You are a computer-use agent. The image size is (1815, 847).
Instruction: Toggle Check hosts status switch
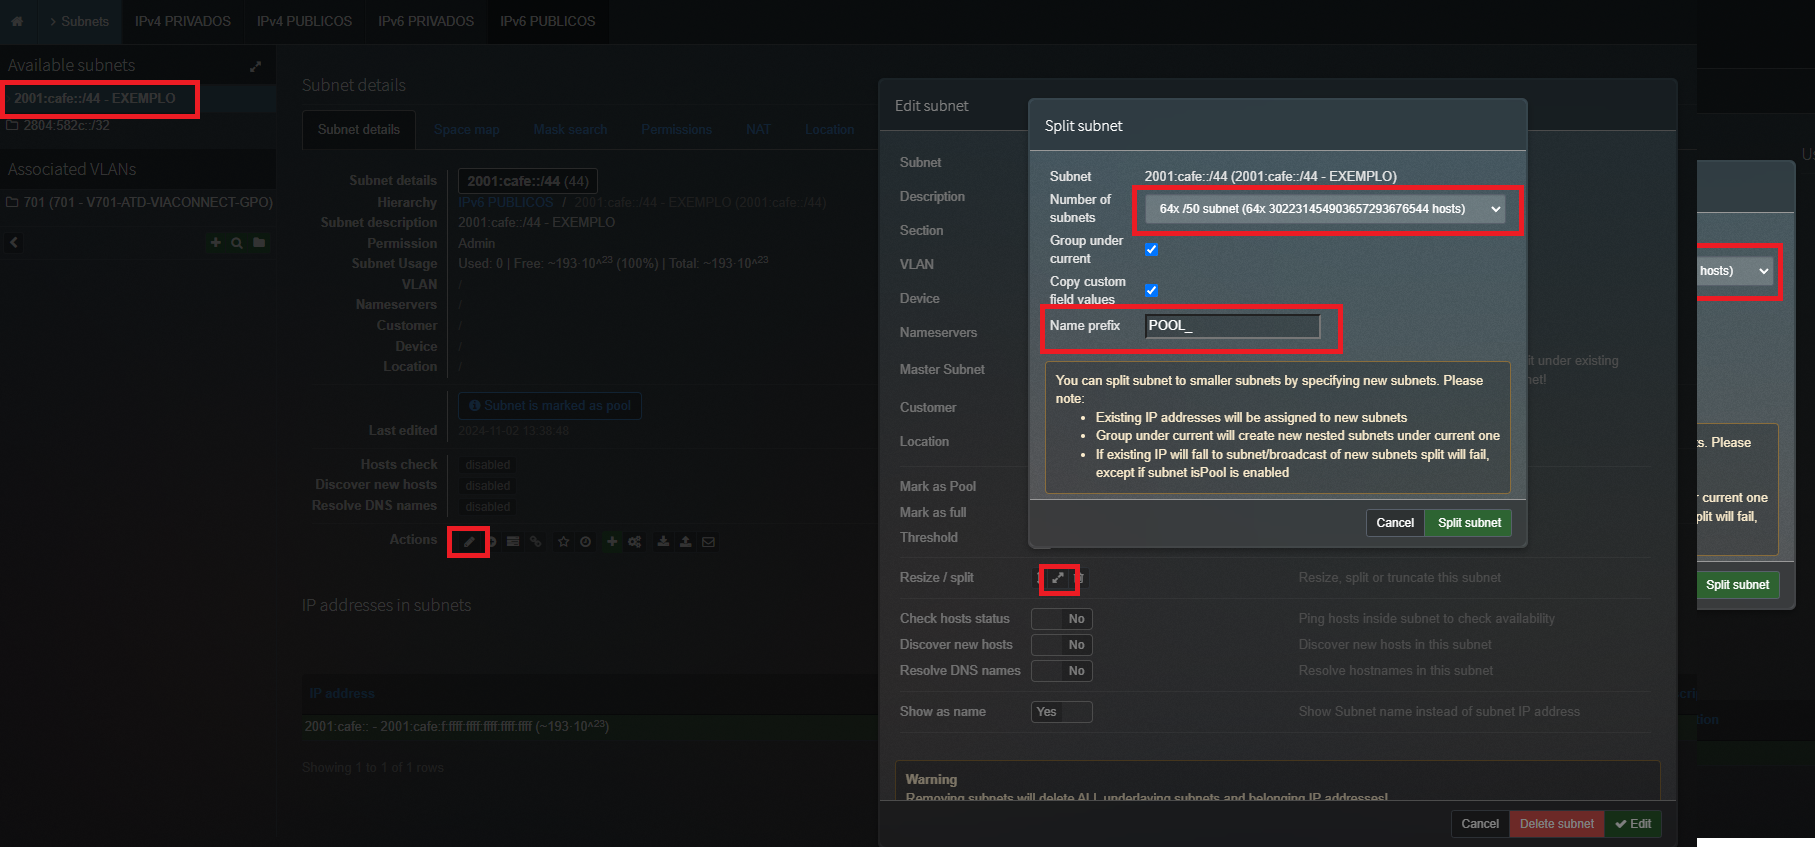[x=1062, y=619]
